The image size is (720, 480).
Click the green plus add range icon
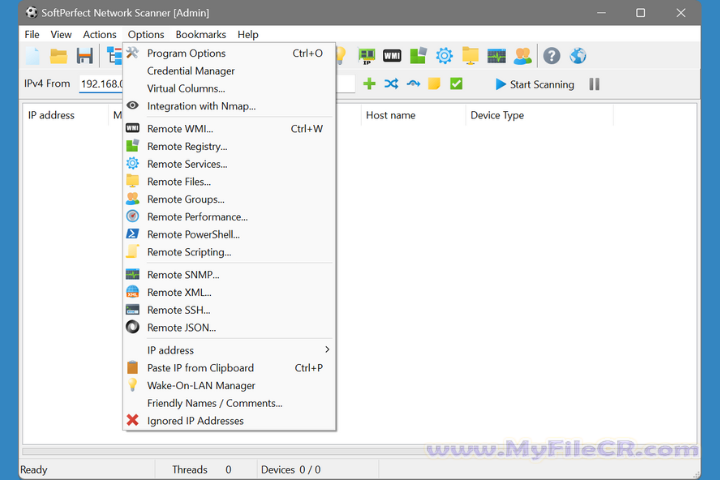point(369,84)
